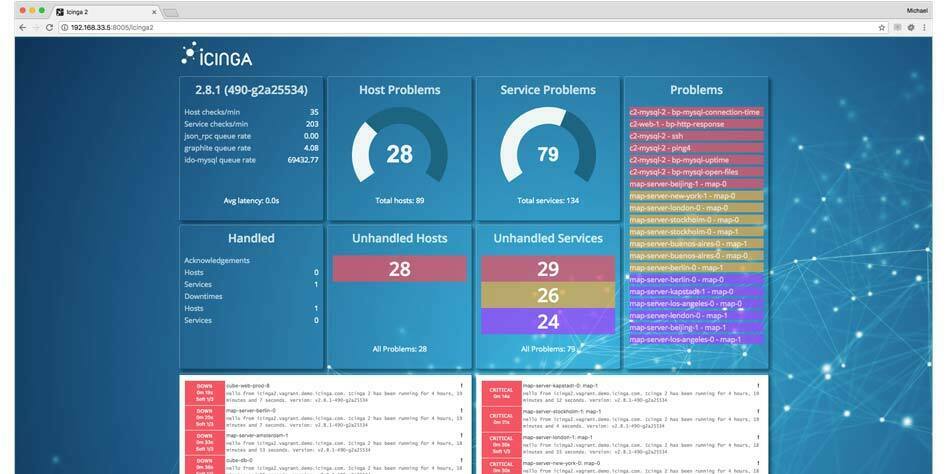The height and width of the screenshot is (474, 950).
Task: Select map-server-kapstadt-1 - map-0 problem
Action: (x=696, y=292)
